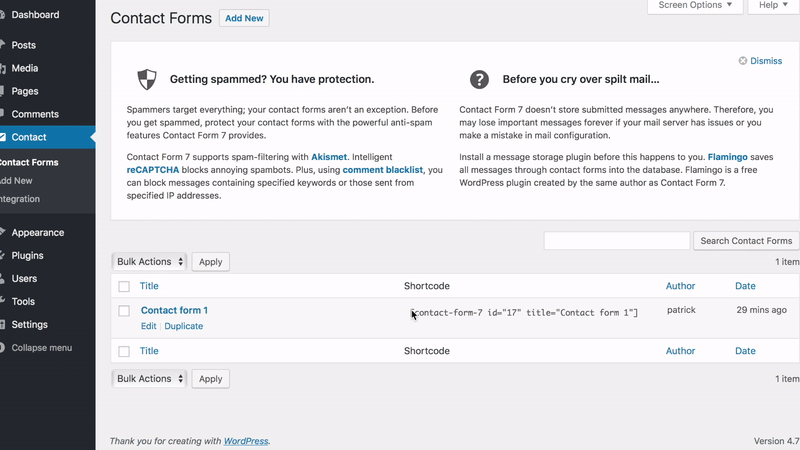Sort by Title column header
This screenshot has width=800, height=450.
149,286
